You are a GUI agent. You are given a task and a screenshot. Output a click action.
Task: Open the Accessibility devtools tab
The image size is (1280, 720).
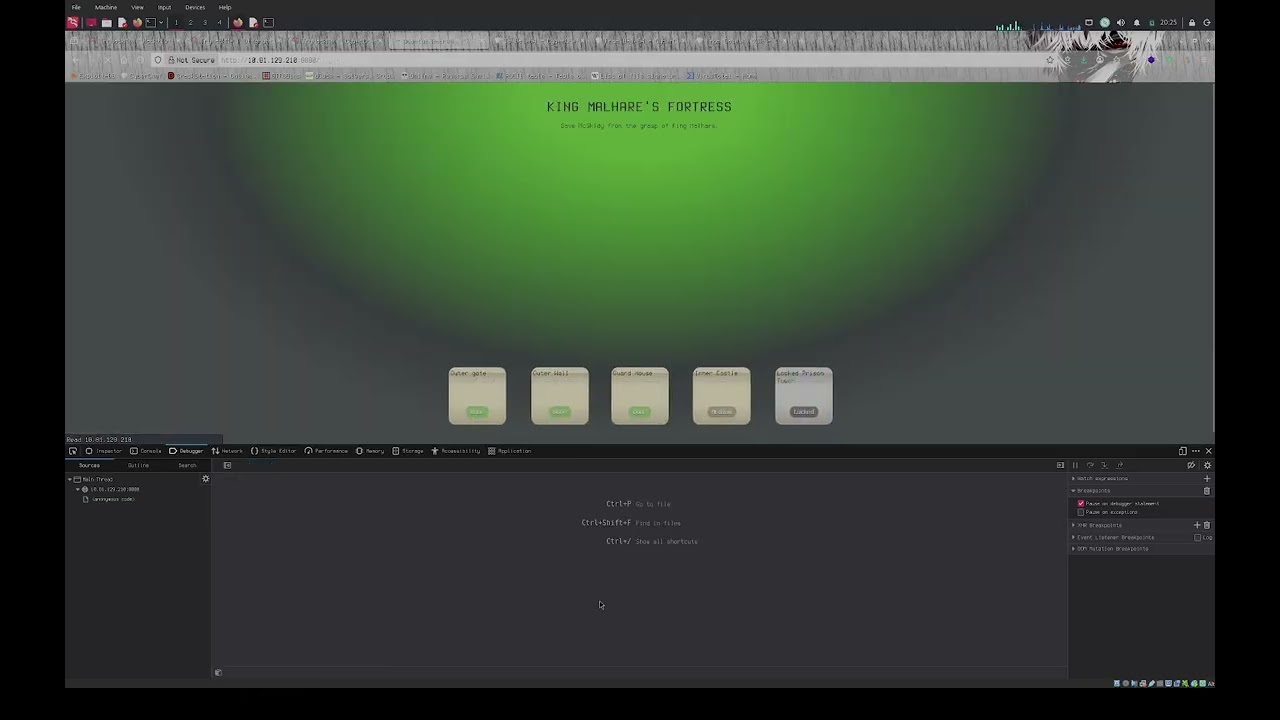(456, 451)
